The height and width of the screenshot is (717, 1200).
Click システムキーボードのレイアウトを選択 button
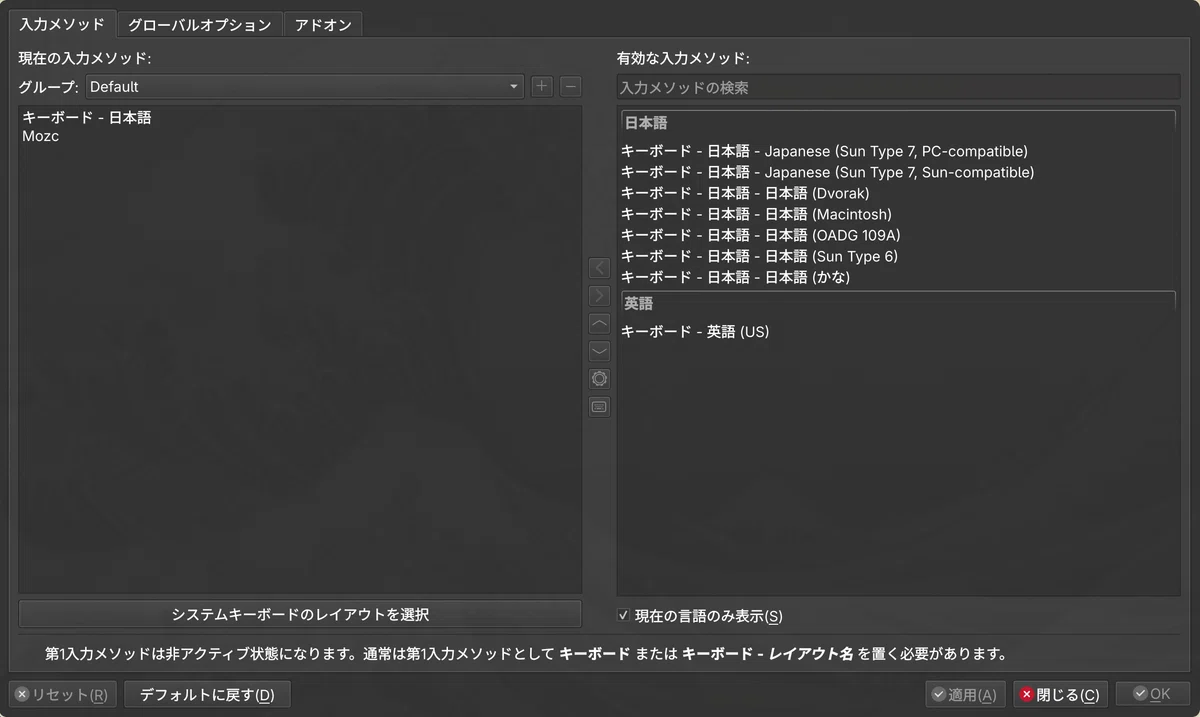tap(300, 614)
